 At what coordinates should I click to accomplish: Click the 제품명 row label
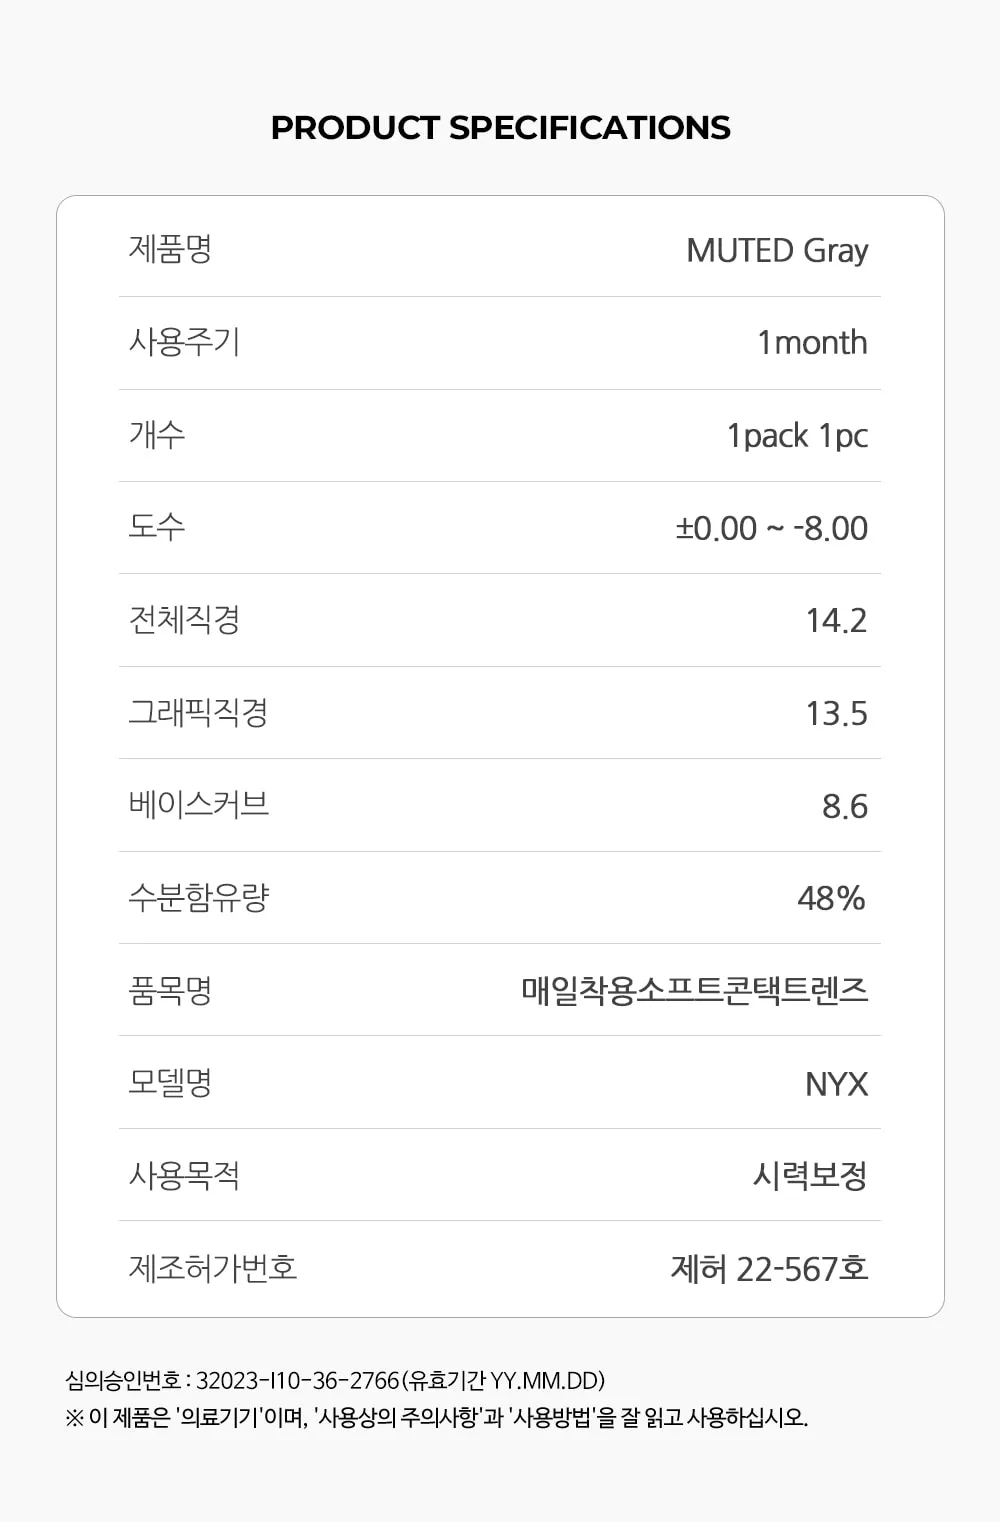(x=170, y=249)
